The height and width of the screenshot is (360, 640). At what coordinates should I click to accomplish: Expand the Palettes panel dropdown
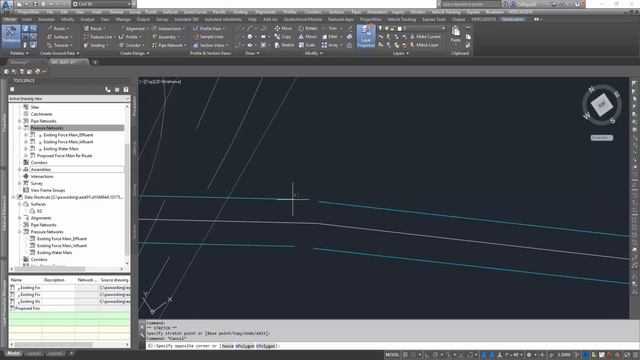(x=19, y=53)
